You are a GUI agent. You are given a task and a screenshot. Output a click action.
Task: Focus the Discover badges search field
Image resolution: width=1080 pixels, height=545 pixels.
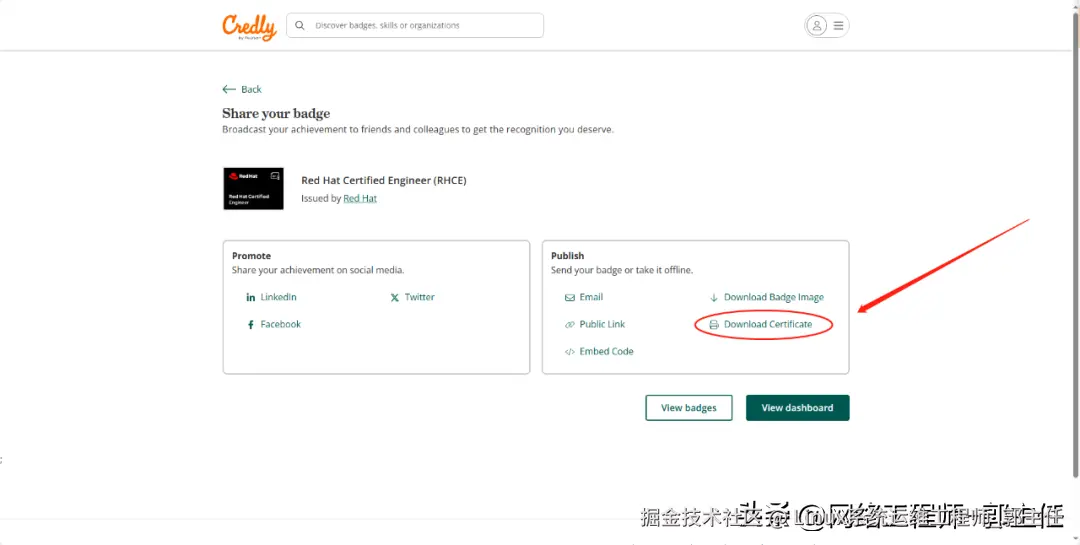(415, 25)
